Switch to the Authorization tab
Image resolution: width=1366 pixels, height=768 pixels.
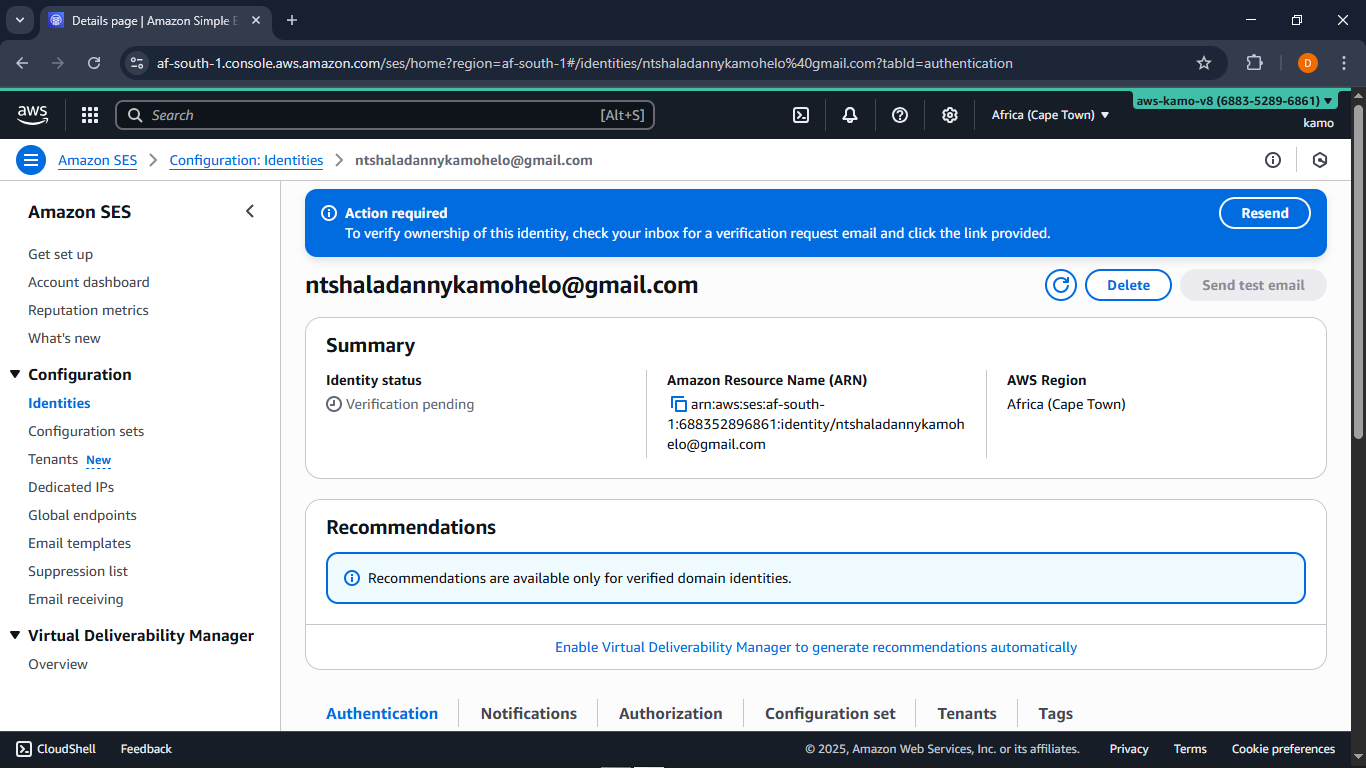coord(670,713)
